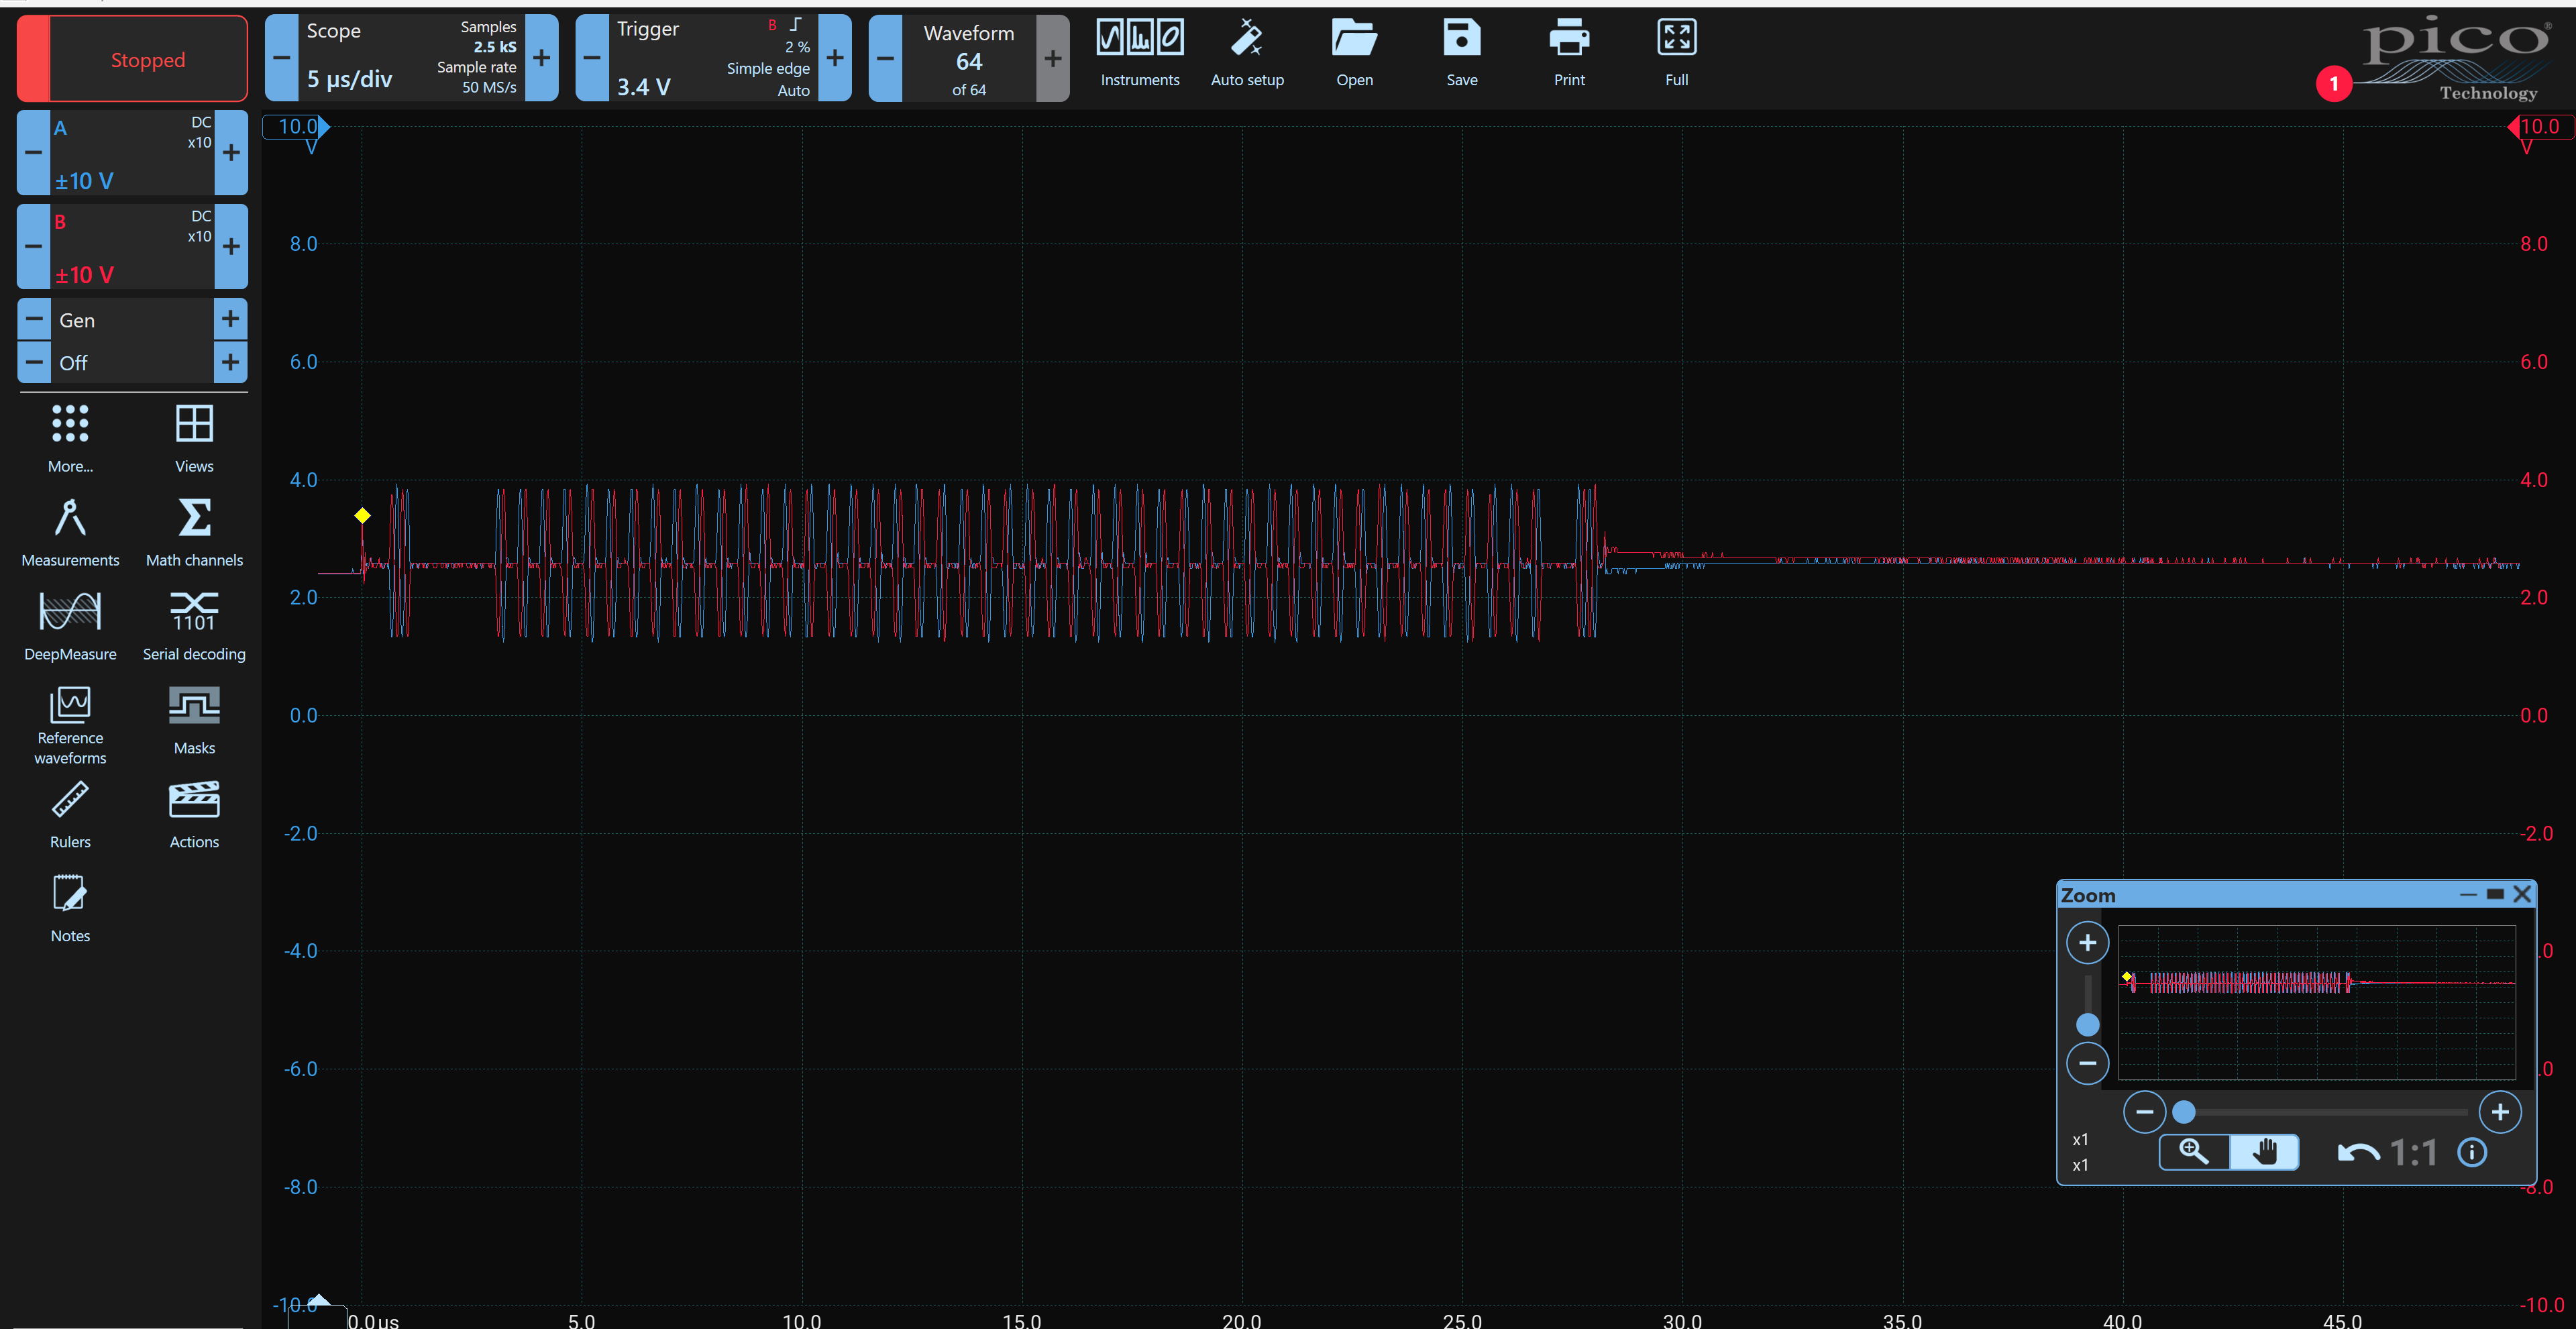Click the horizontal zoom slider handle
Viewport: 2576px width, 1329px height.
(x=2184, y=1112)
